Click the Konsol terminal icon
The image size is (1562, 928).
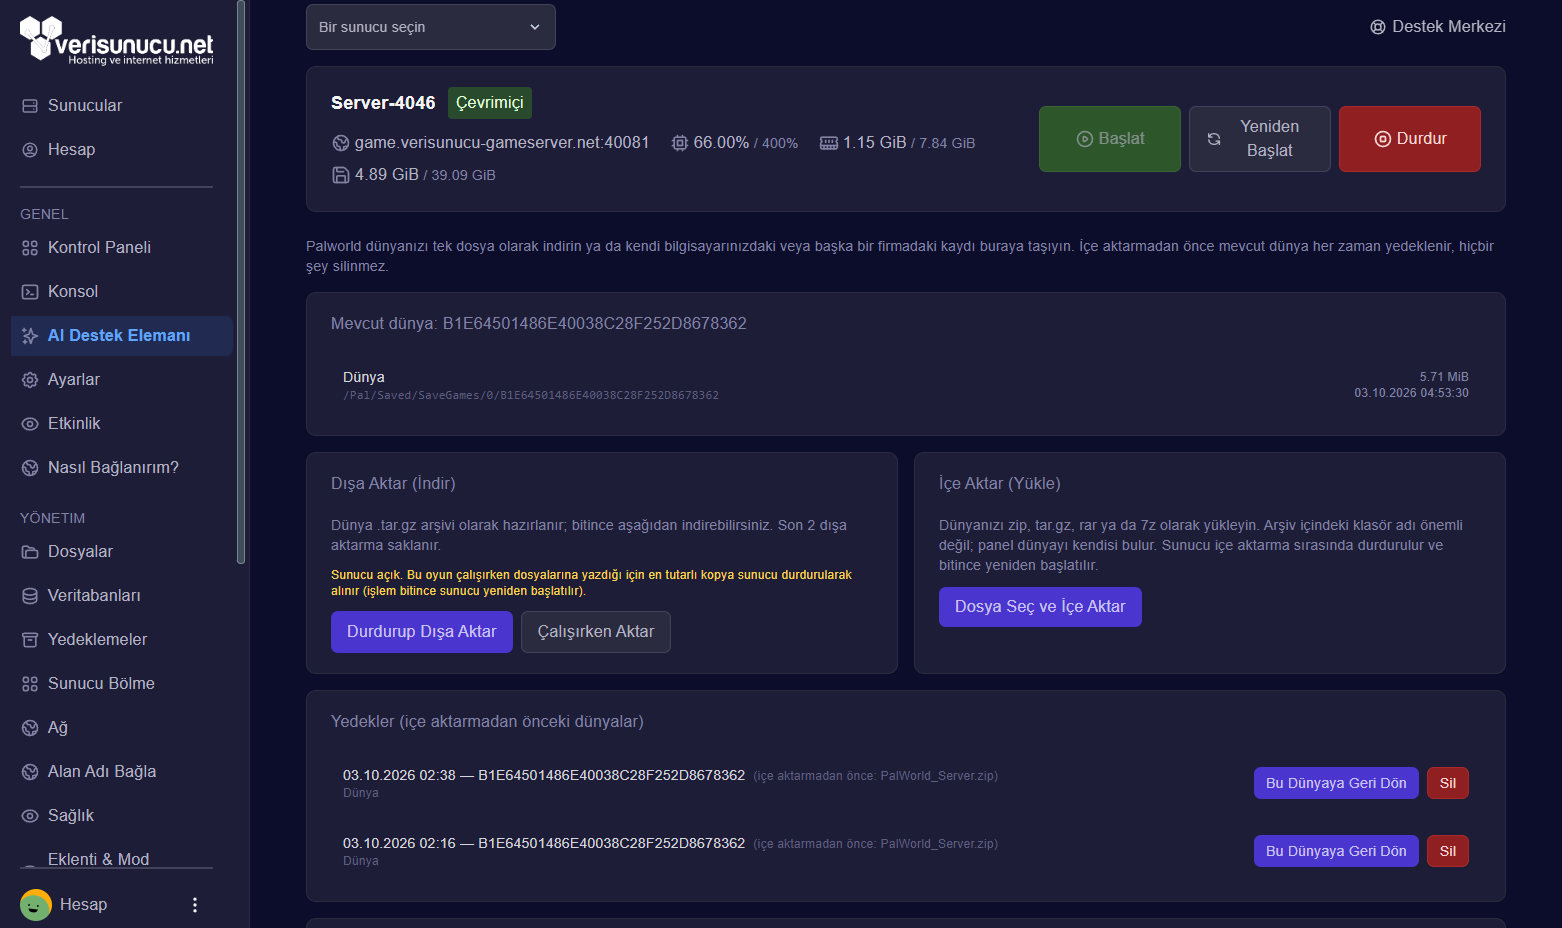[x=30, y=292]
